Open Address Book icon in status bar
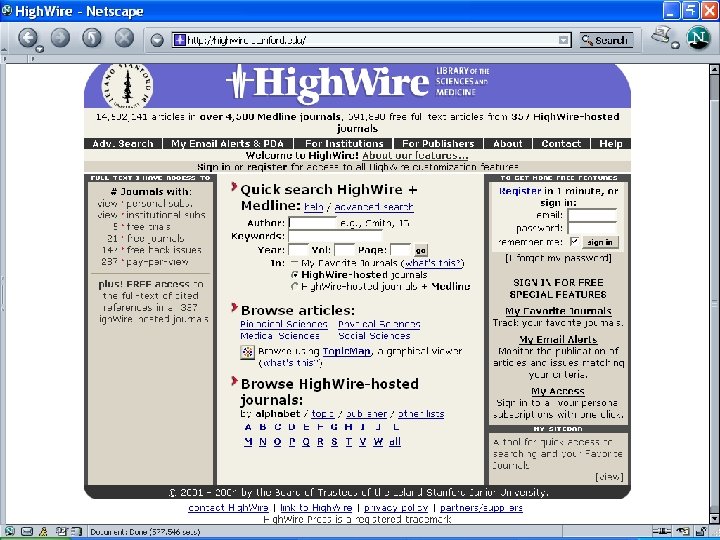 (76, 531)
